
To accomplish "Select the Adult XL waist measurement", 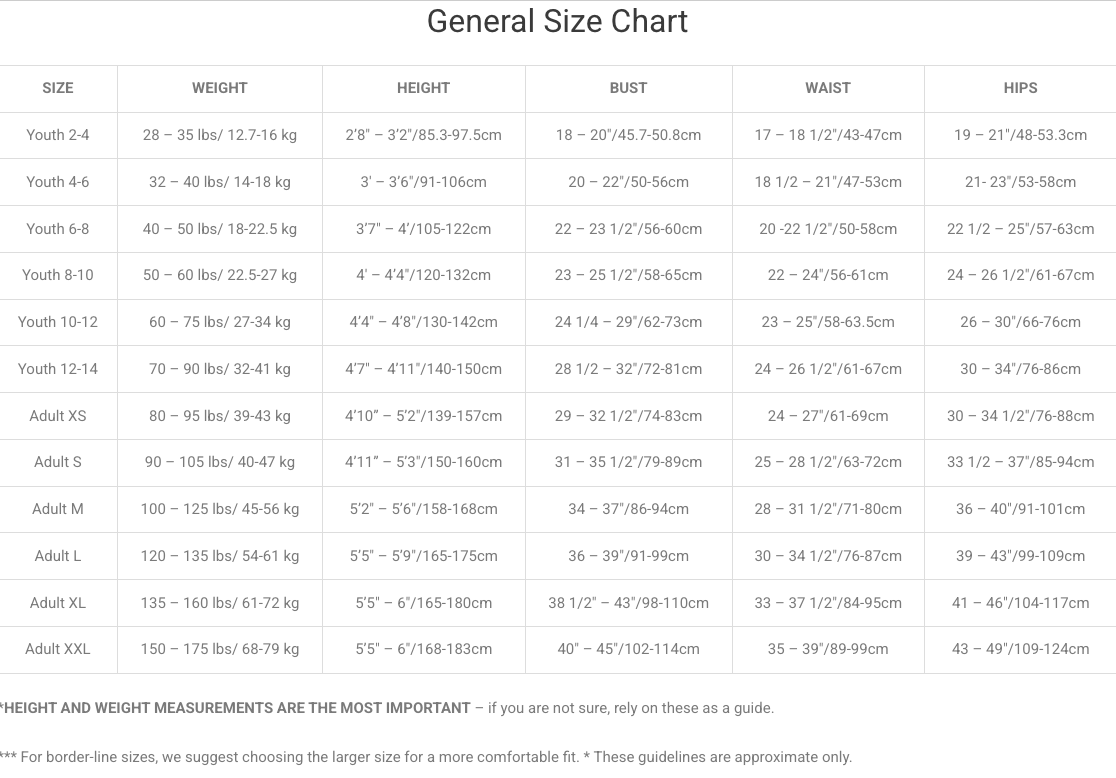I will (828, 603).
